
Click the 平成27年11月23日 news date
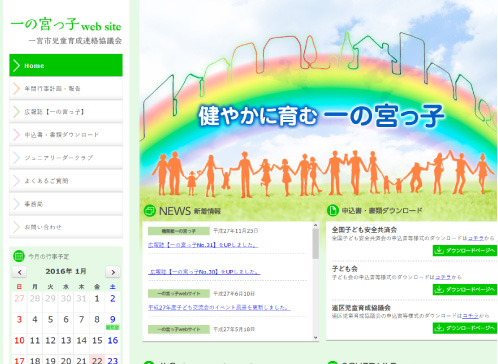click(236, 231)
